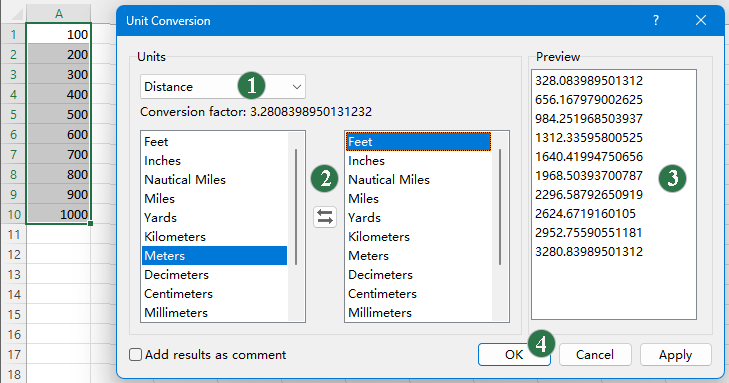Click target units list scrollbar thumb
The width and height of the screenshot is (729, 383).
click(500, 207)
